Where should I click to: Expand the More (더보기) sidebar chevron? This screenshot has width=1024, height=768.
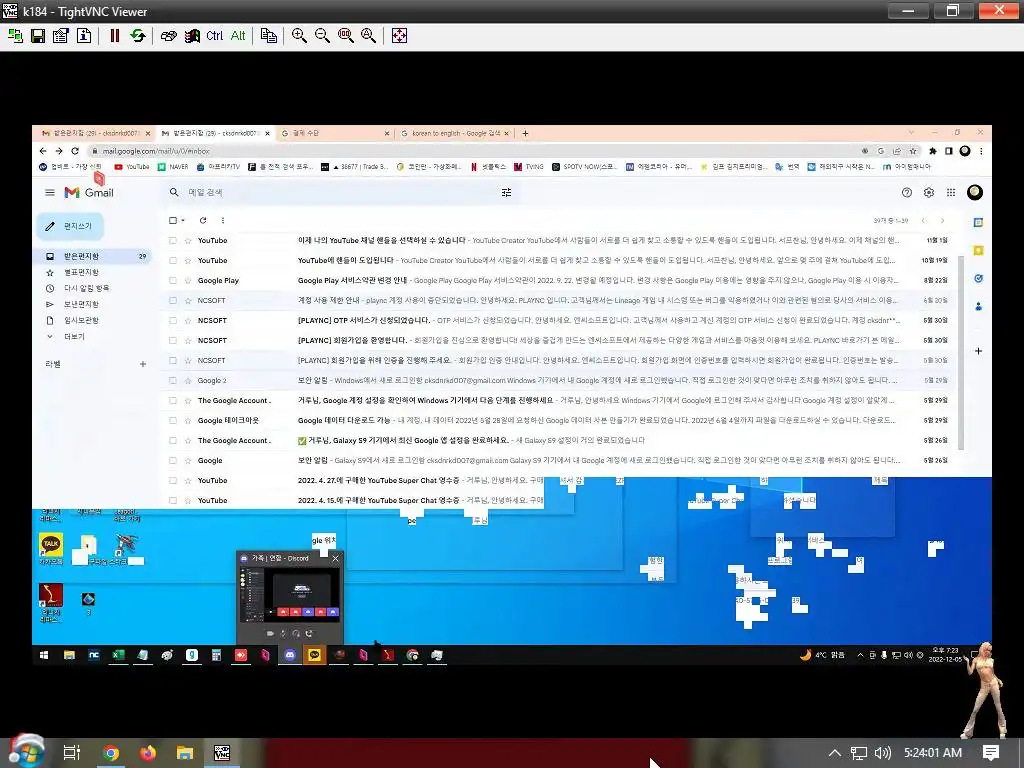(x=50, y=336)
